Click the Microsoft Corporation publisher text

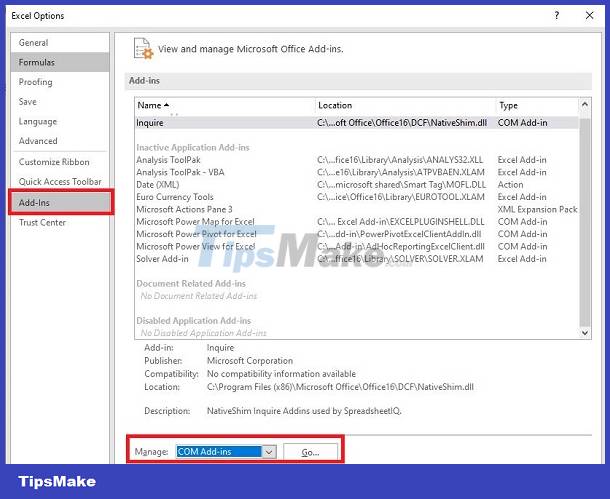(x=250, y=361)
